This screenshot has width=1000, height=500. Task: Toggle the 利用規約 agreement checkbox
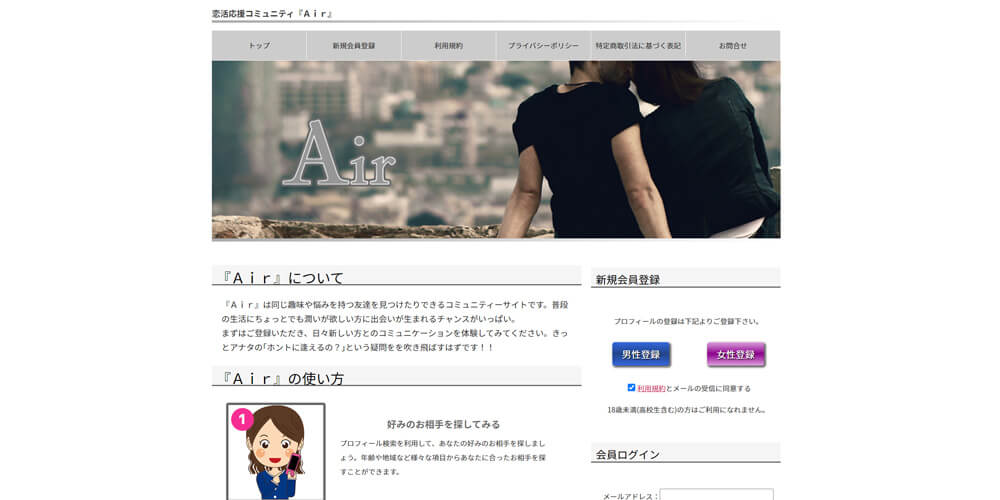coord(631,387)
